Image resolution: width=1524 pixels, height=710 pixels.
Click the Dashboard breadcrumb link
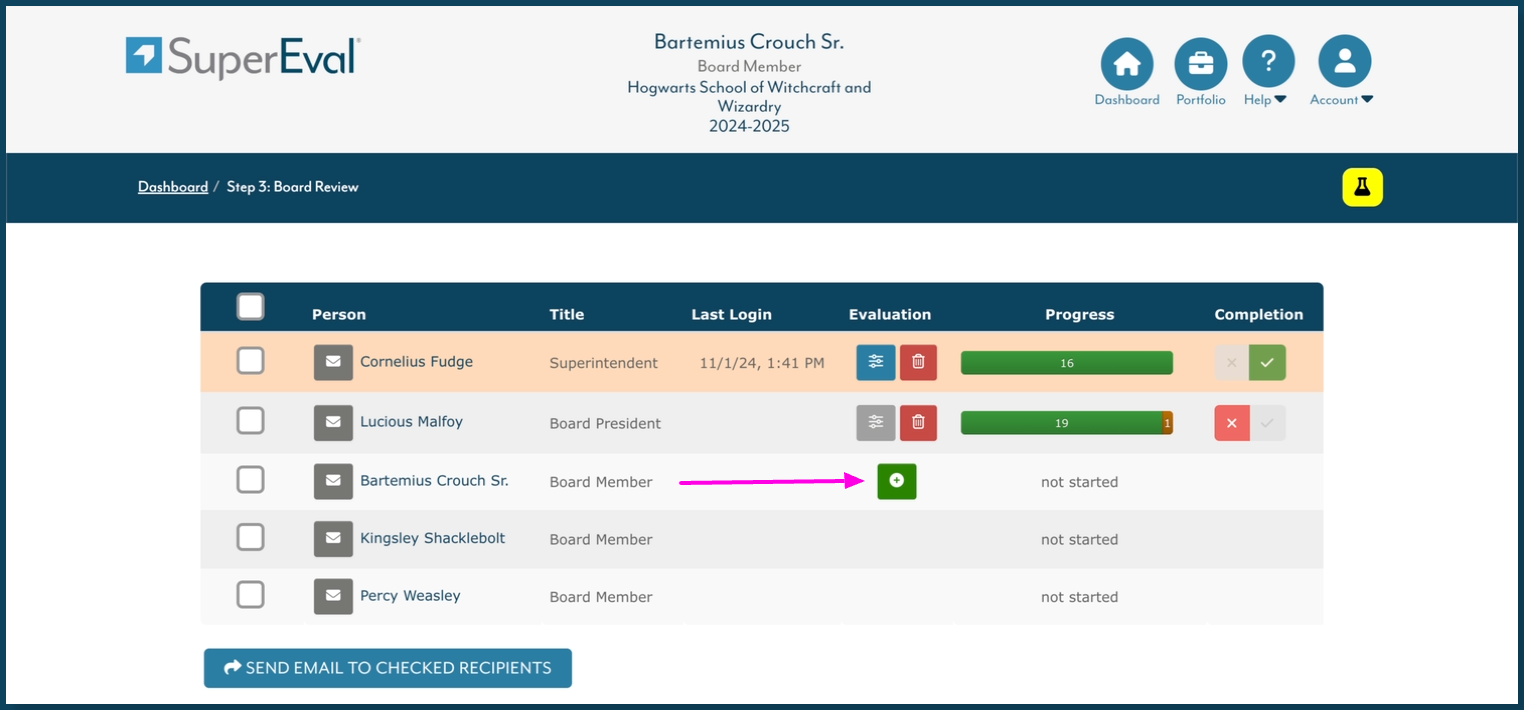coord(173,187)
